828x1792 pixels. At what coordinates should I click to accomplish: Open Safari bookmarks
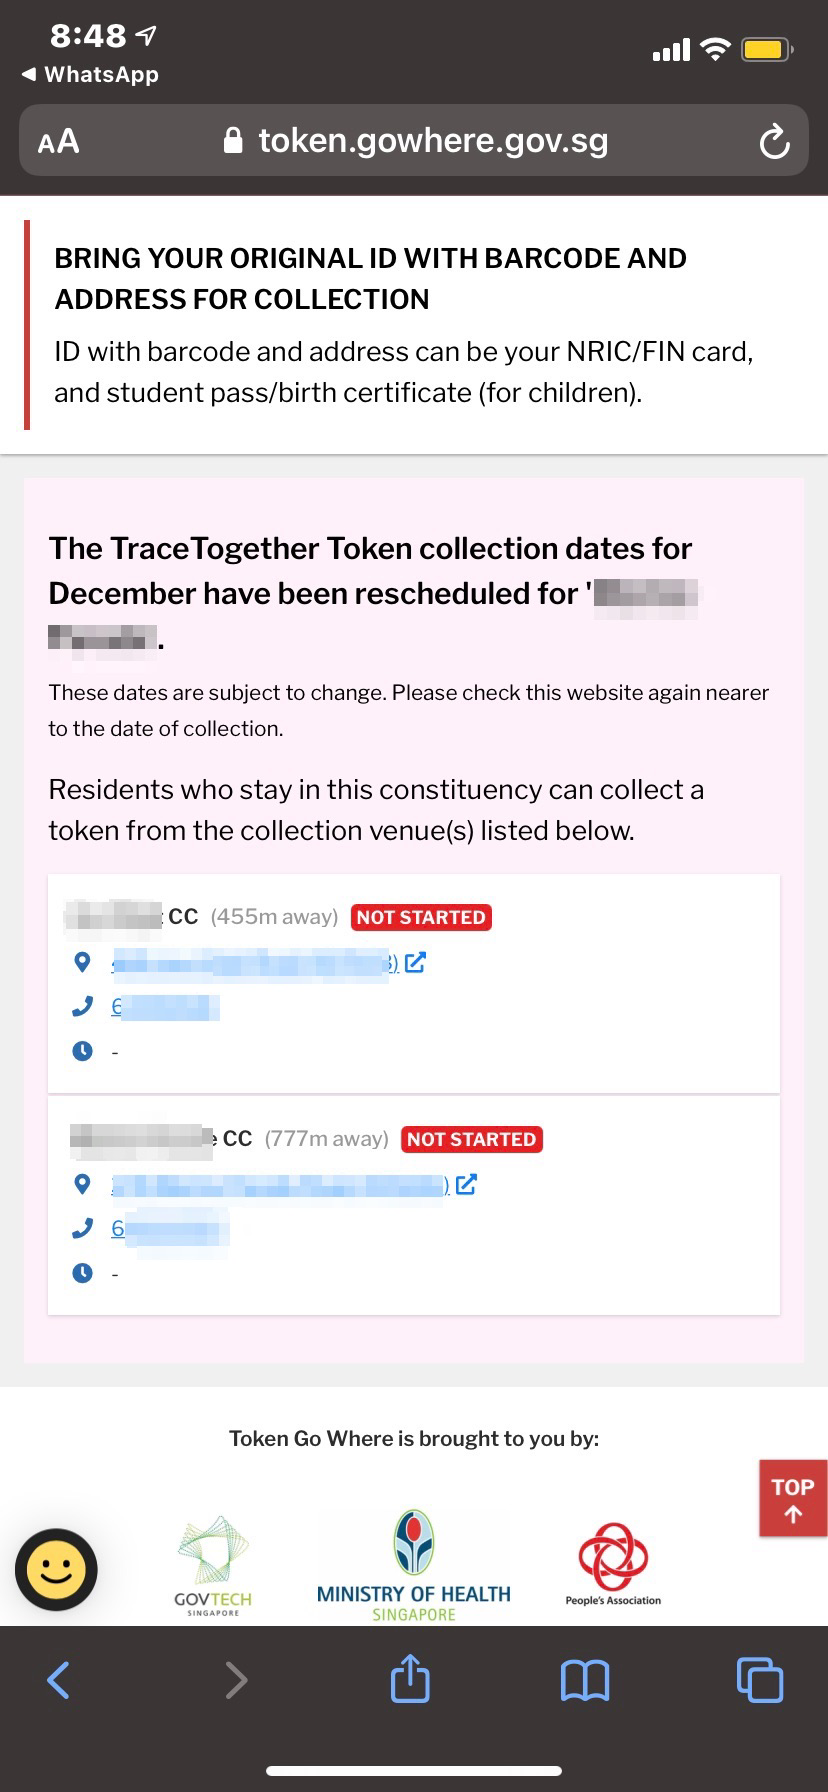pos(585,1680)
